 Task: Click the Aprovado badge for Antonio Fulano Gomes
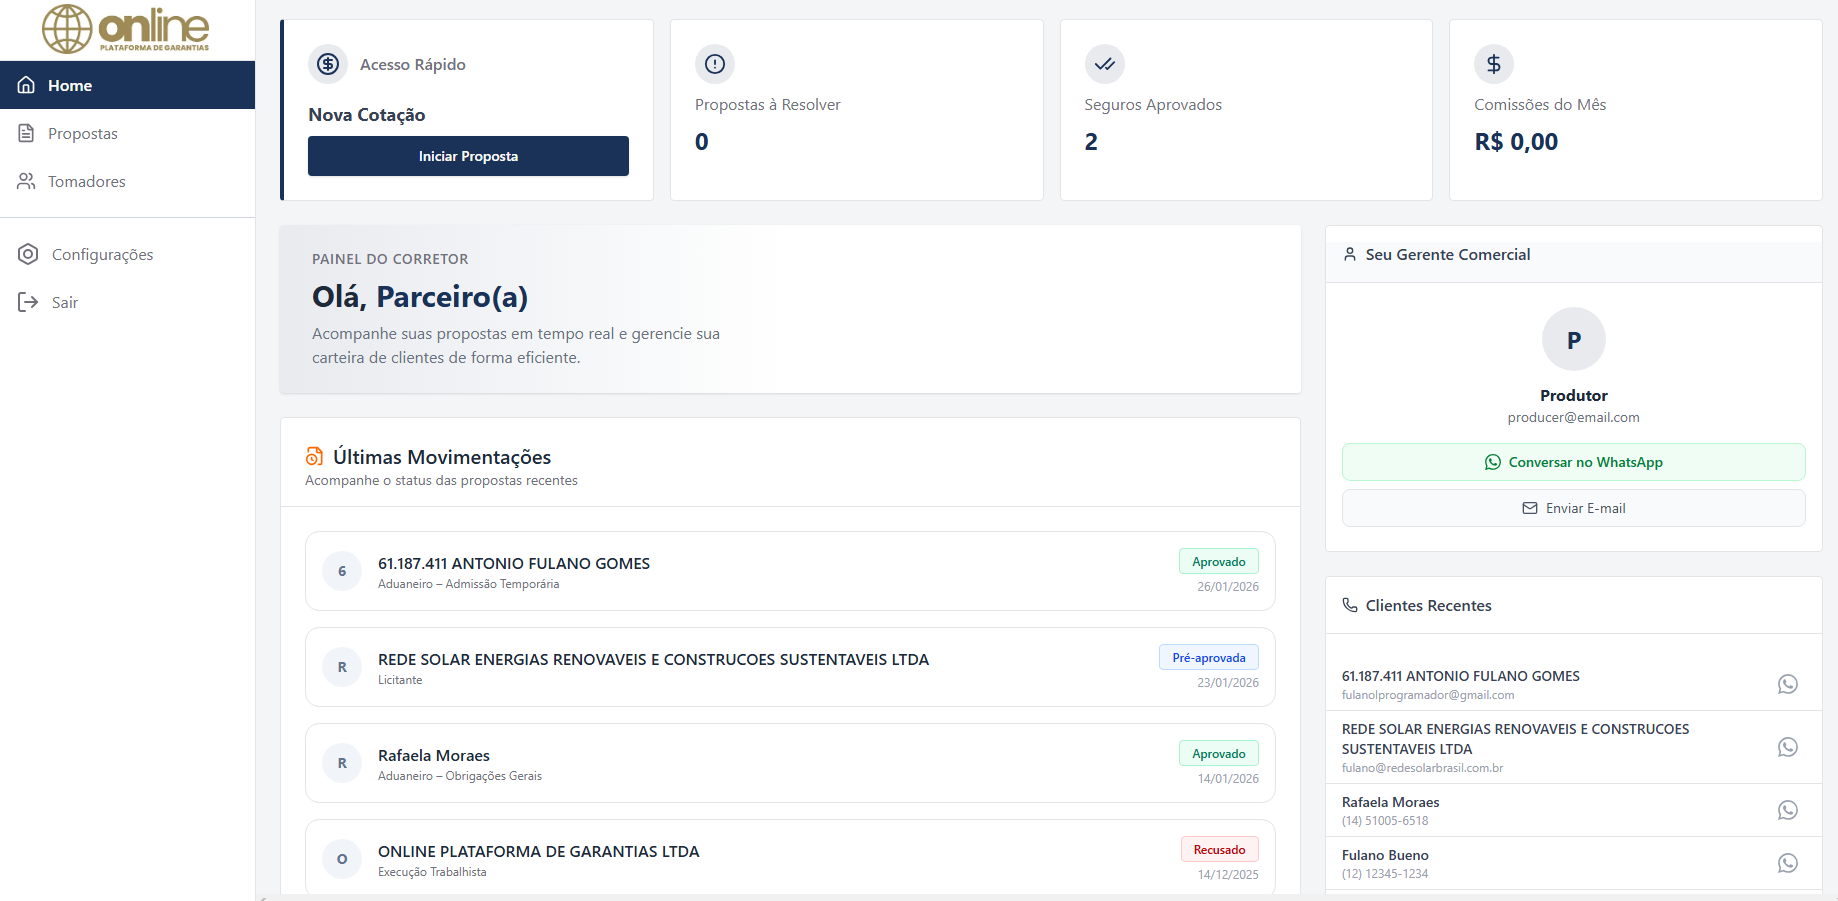tap(1219, 561)
